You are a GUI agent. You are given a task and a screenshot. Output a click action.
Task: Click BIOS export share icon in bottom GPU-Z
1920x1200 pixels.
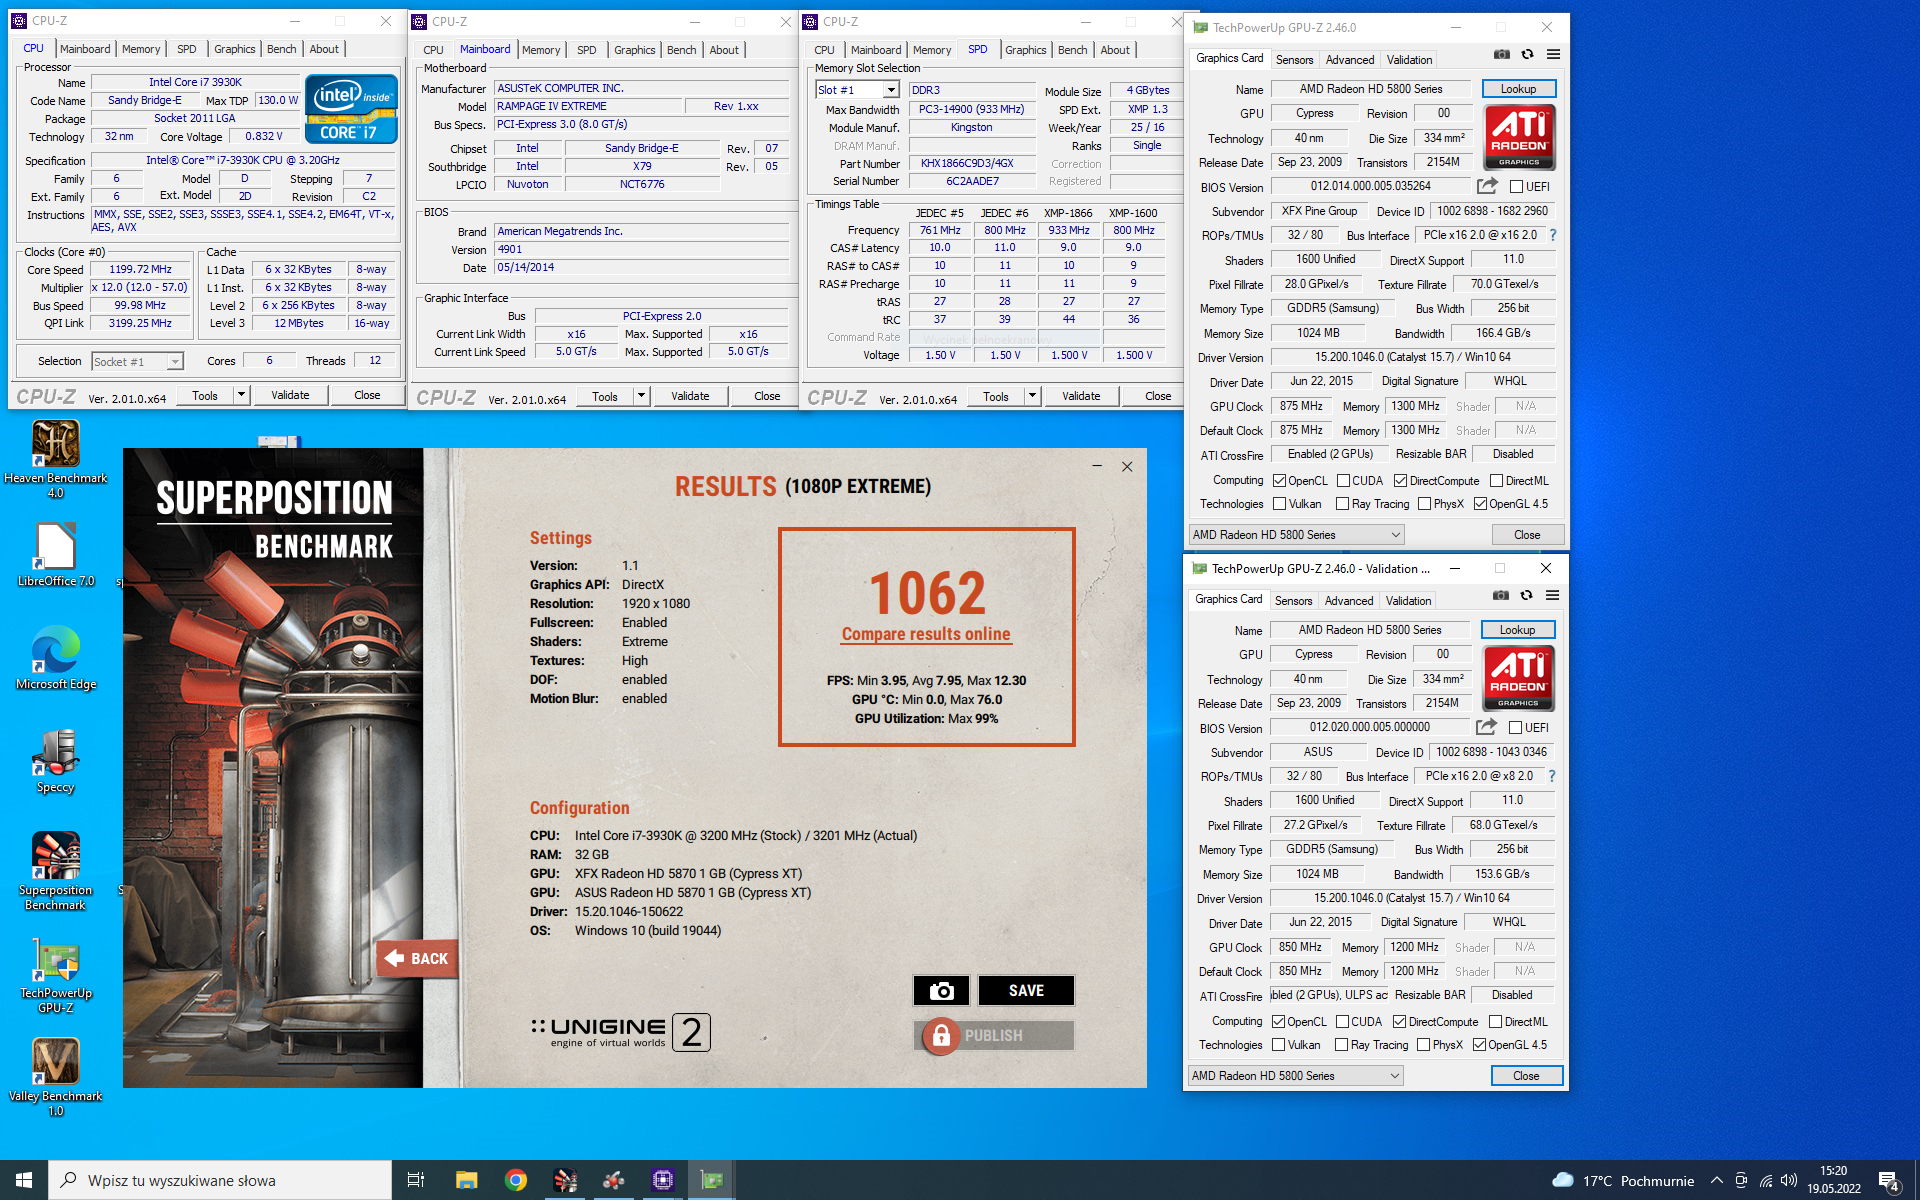[1486, 727]
